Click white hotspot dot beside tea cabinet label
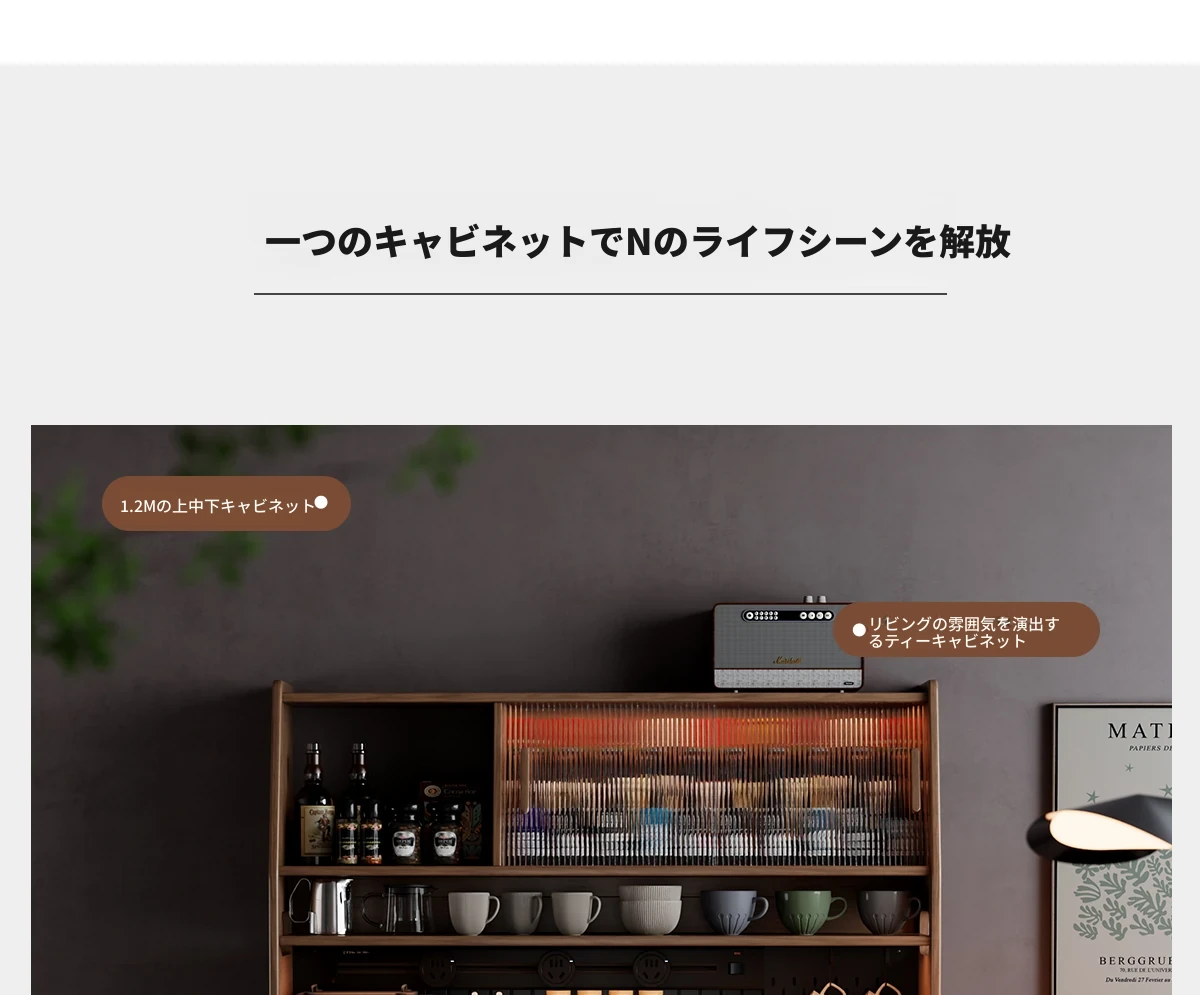 point(859,630)
